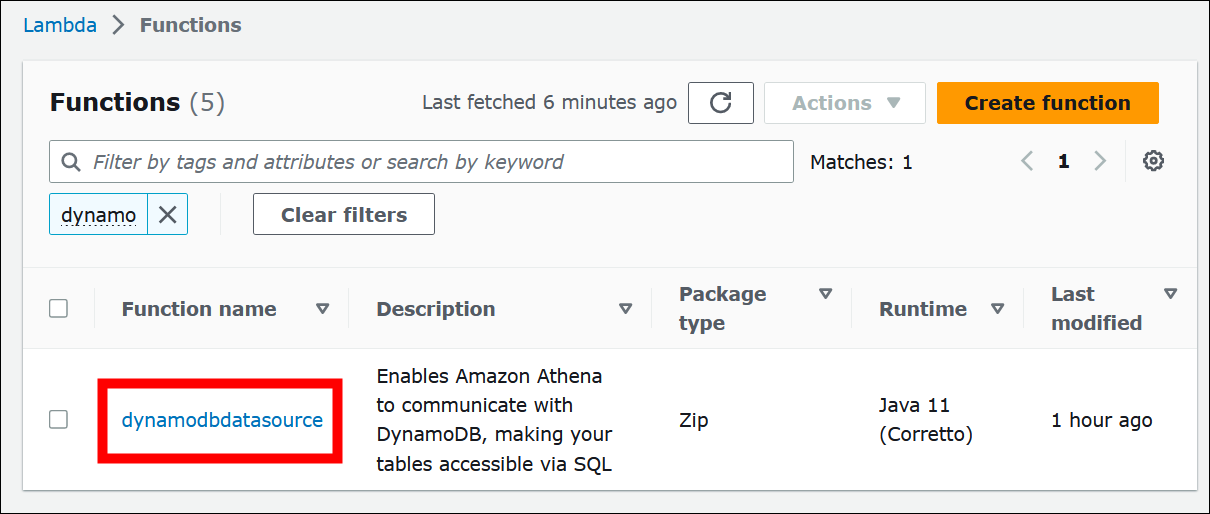Image resolution: width=1210 pixels, height=514 pixels.
Task: Sort by Runtime column arrow
Action: tap(997, 309)
